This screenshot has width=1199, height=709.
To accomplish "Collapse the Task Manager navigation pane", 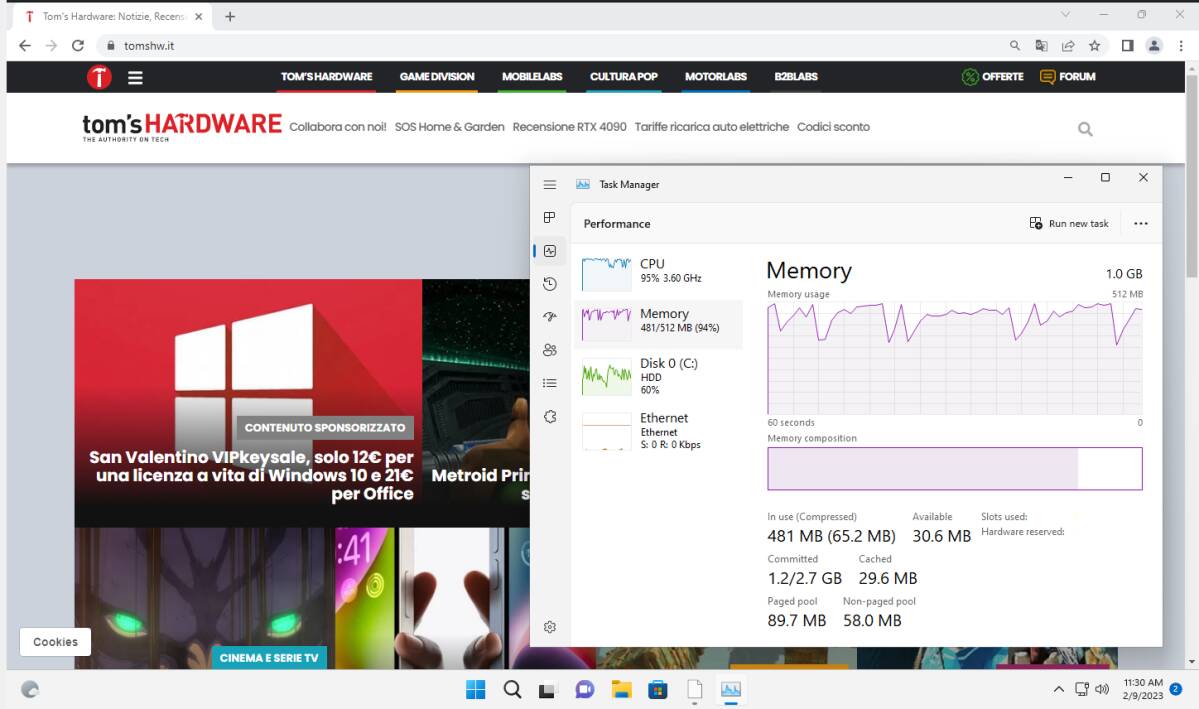I will 549,184.
